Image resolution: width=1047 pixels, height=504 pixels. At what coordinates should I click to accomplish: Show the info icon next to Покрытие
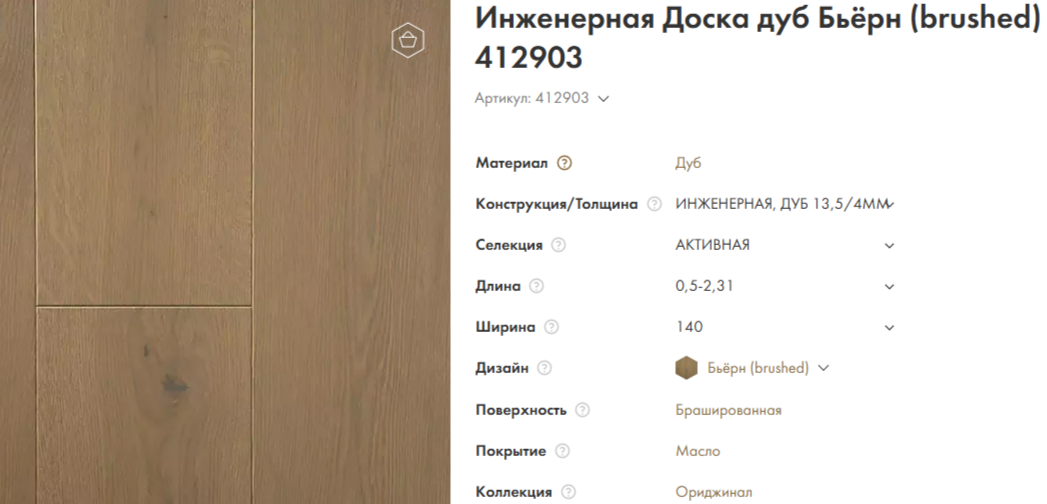[562, 451]
